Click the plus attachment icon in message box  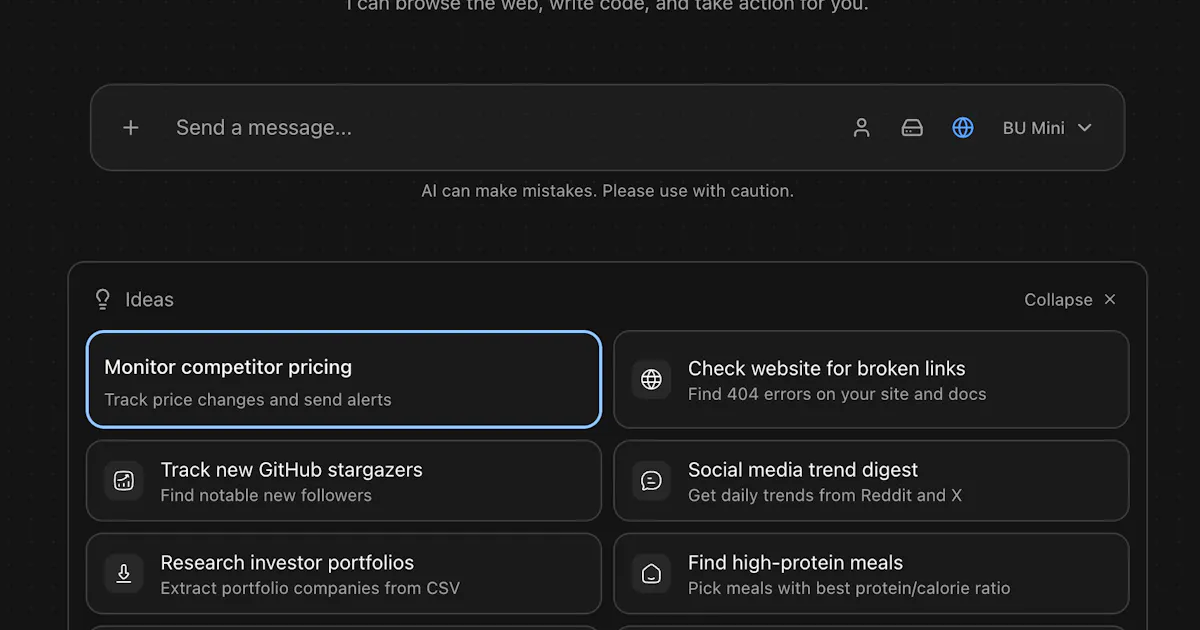pyautogui.click(x=131, y=128)
